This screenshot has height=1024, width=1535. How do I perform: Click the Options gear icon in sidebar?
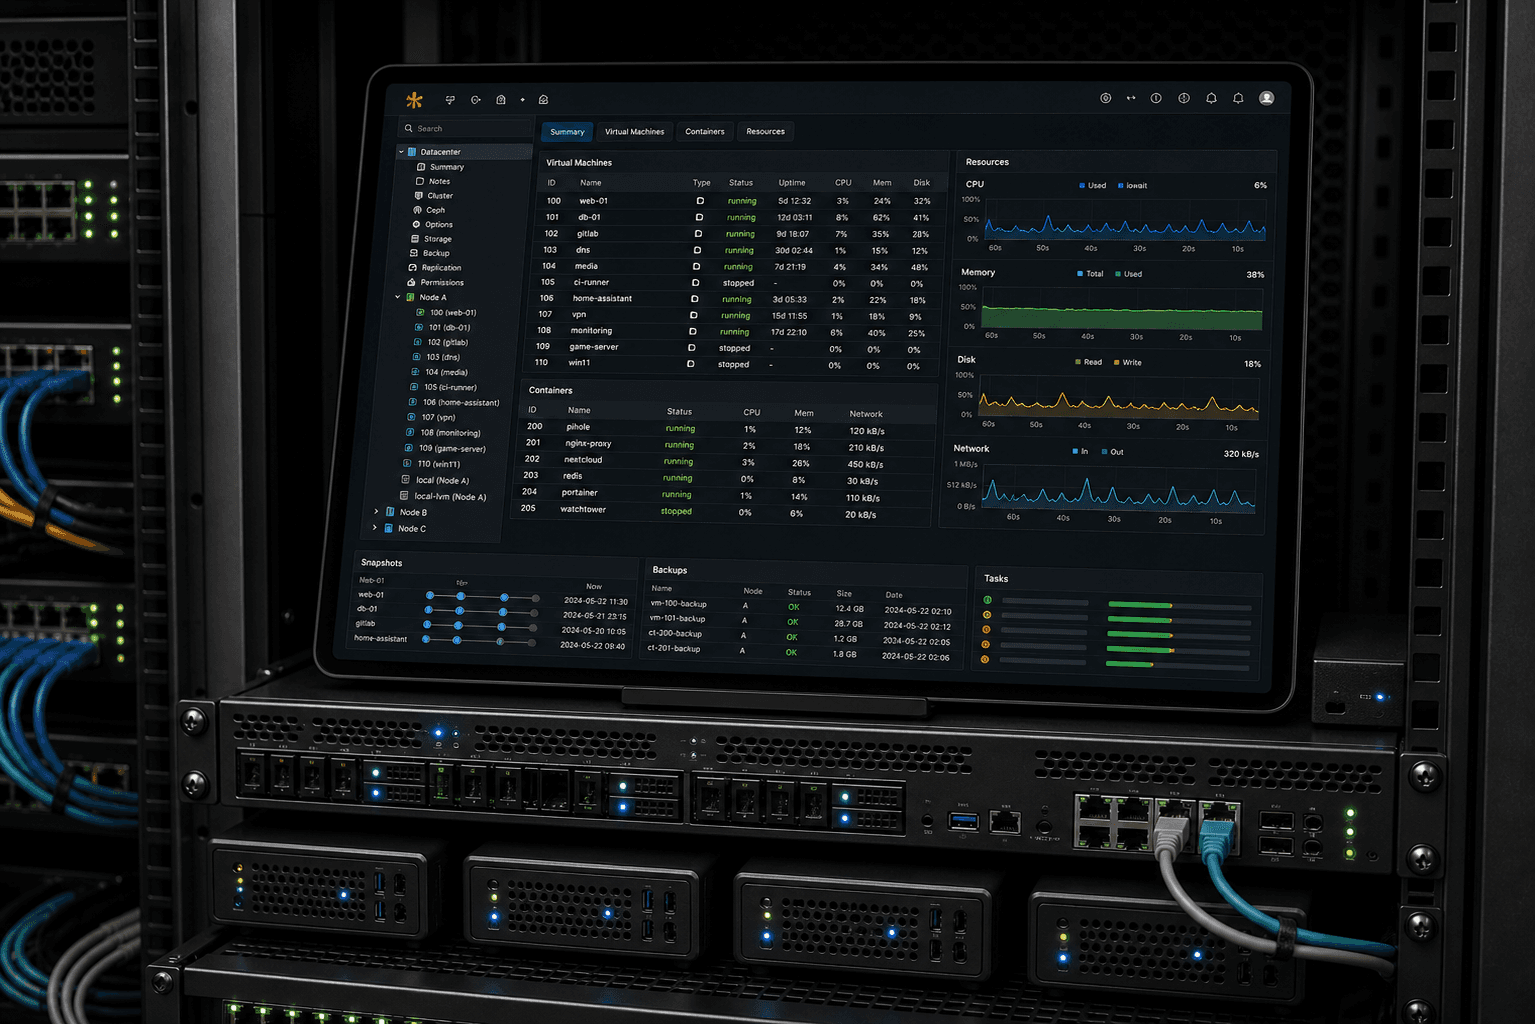(416, 224)
